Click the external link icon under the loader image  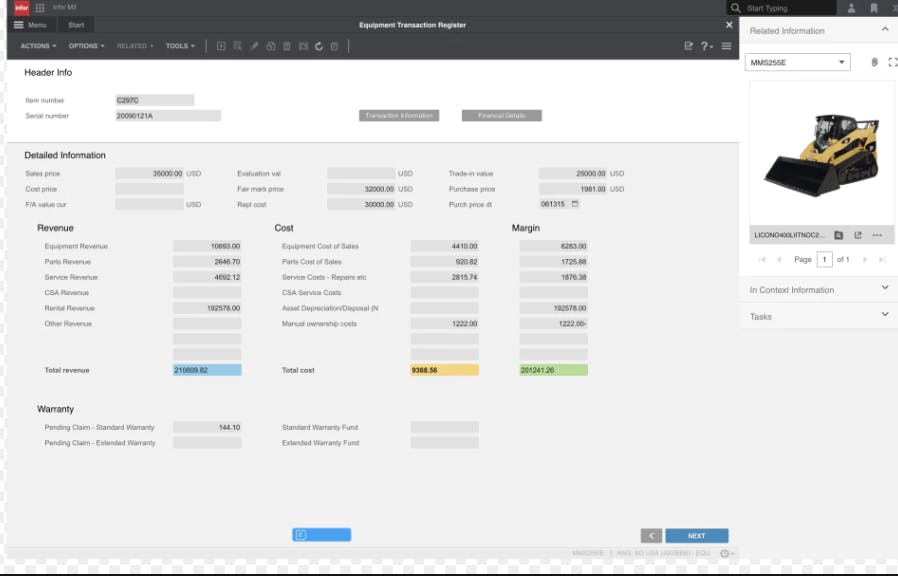(x=858, y=235)
